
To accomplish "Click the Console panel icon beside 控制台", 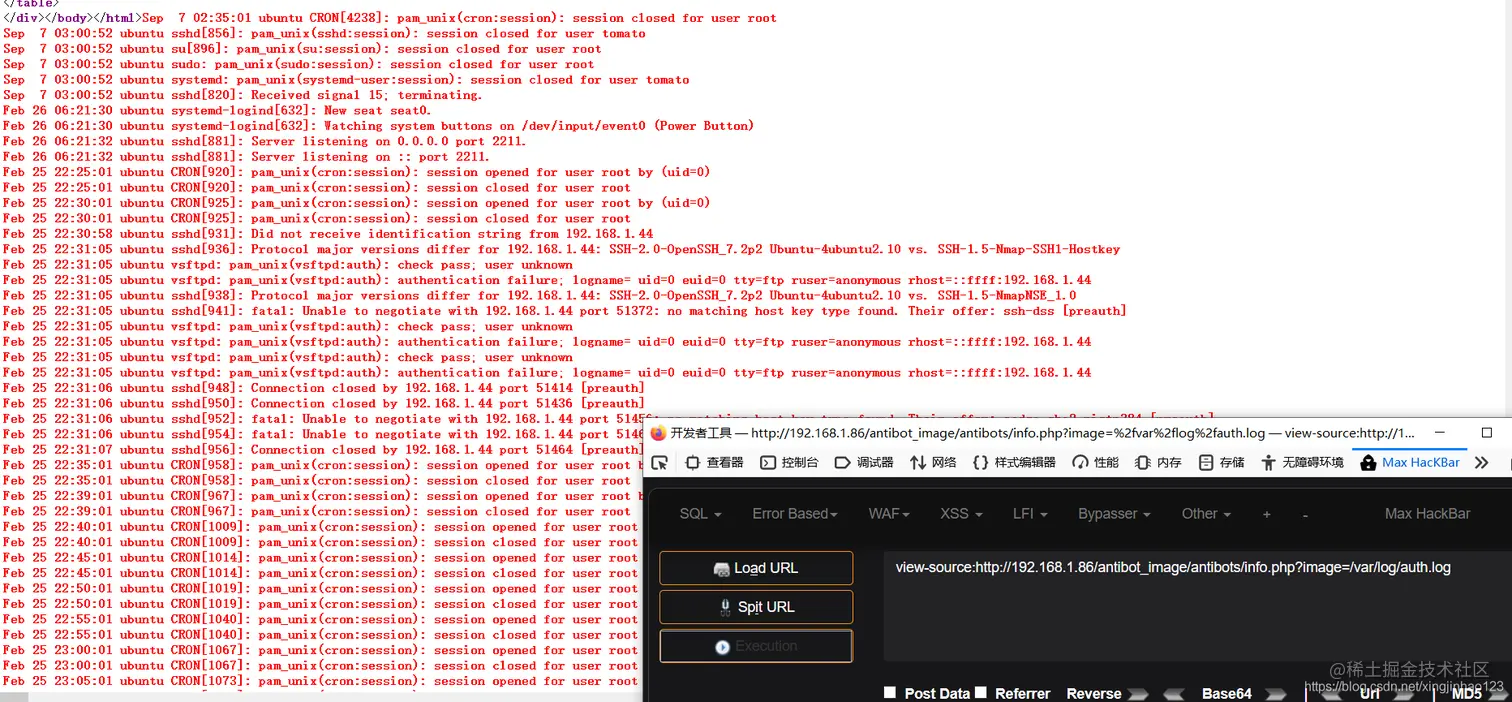I will (x=768, y=462).
